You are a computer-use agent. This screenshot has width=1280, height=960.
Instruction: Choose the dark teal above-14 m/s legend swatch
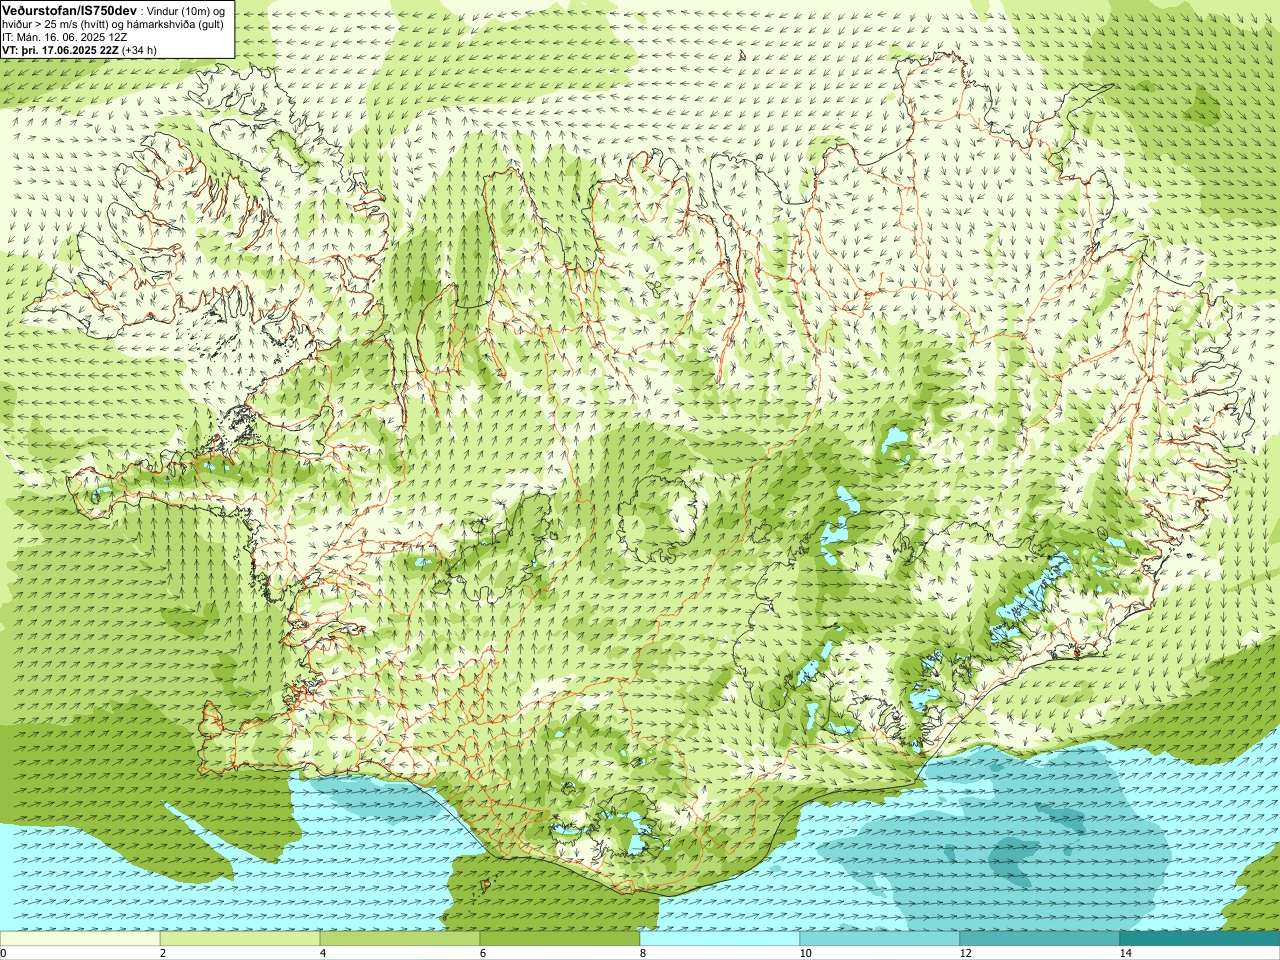1200,939
